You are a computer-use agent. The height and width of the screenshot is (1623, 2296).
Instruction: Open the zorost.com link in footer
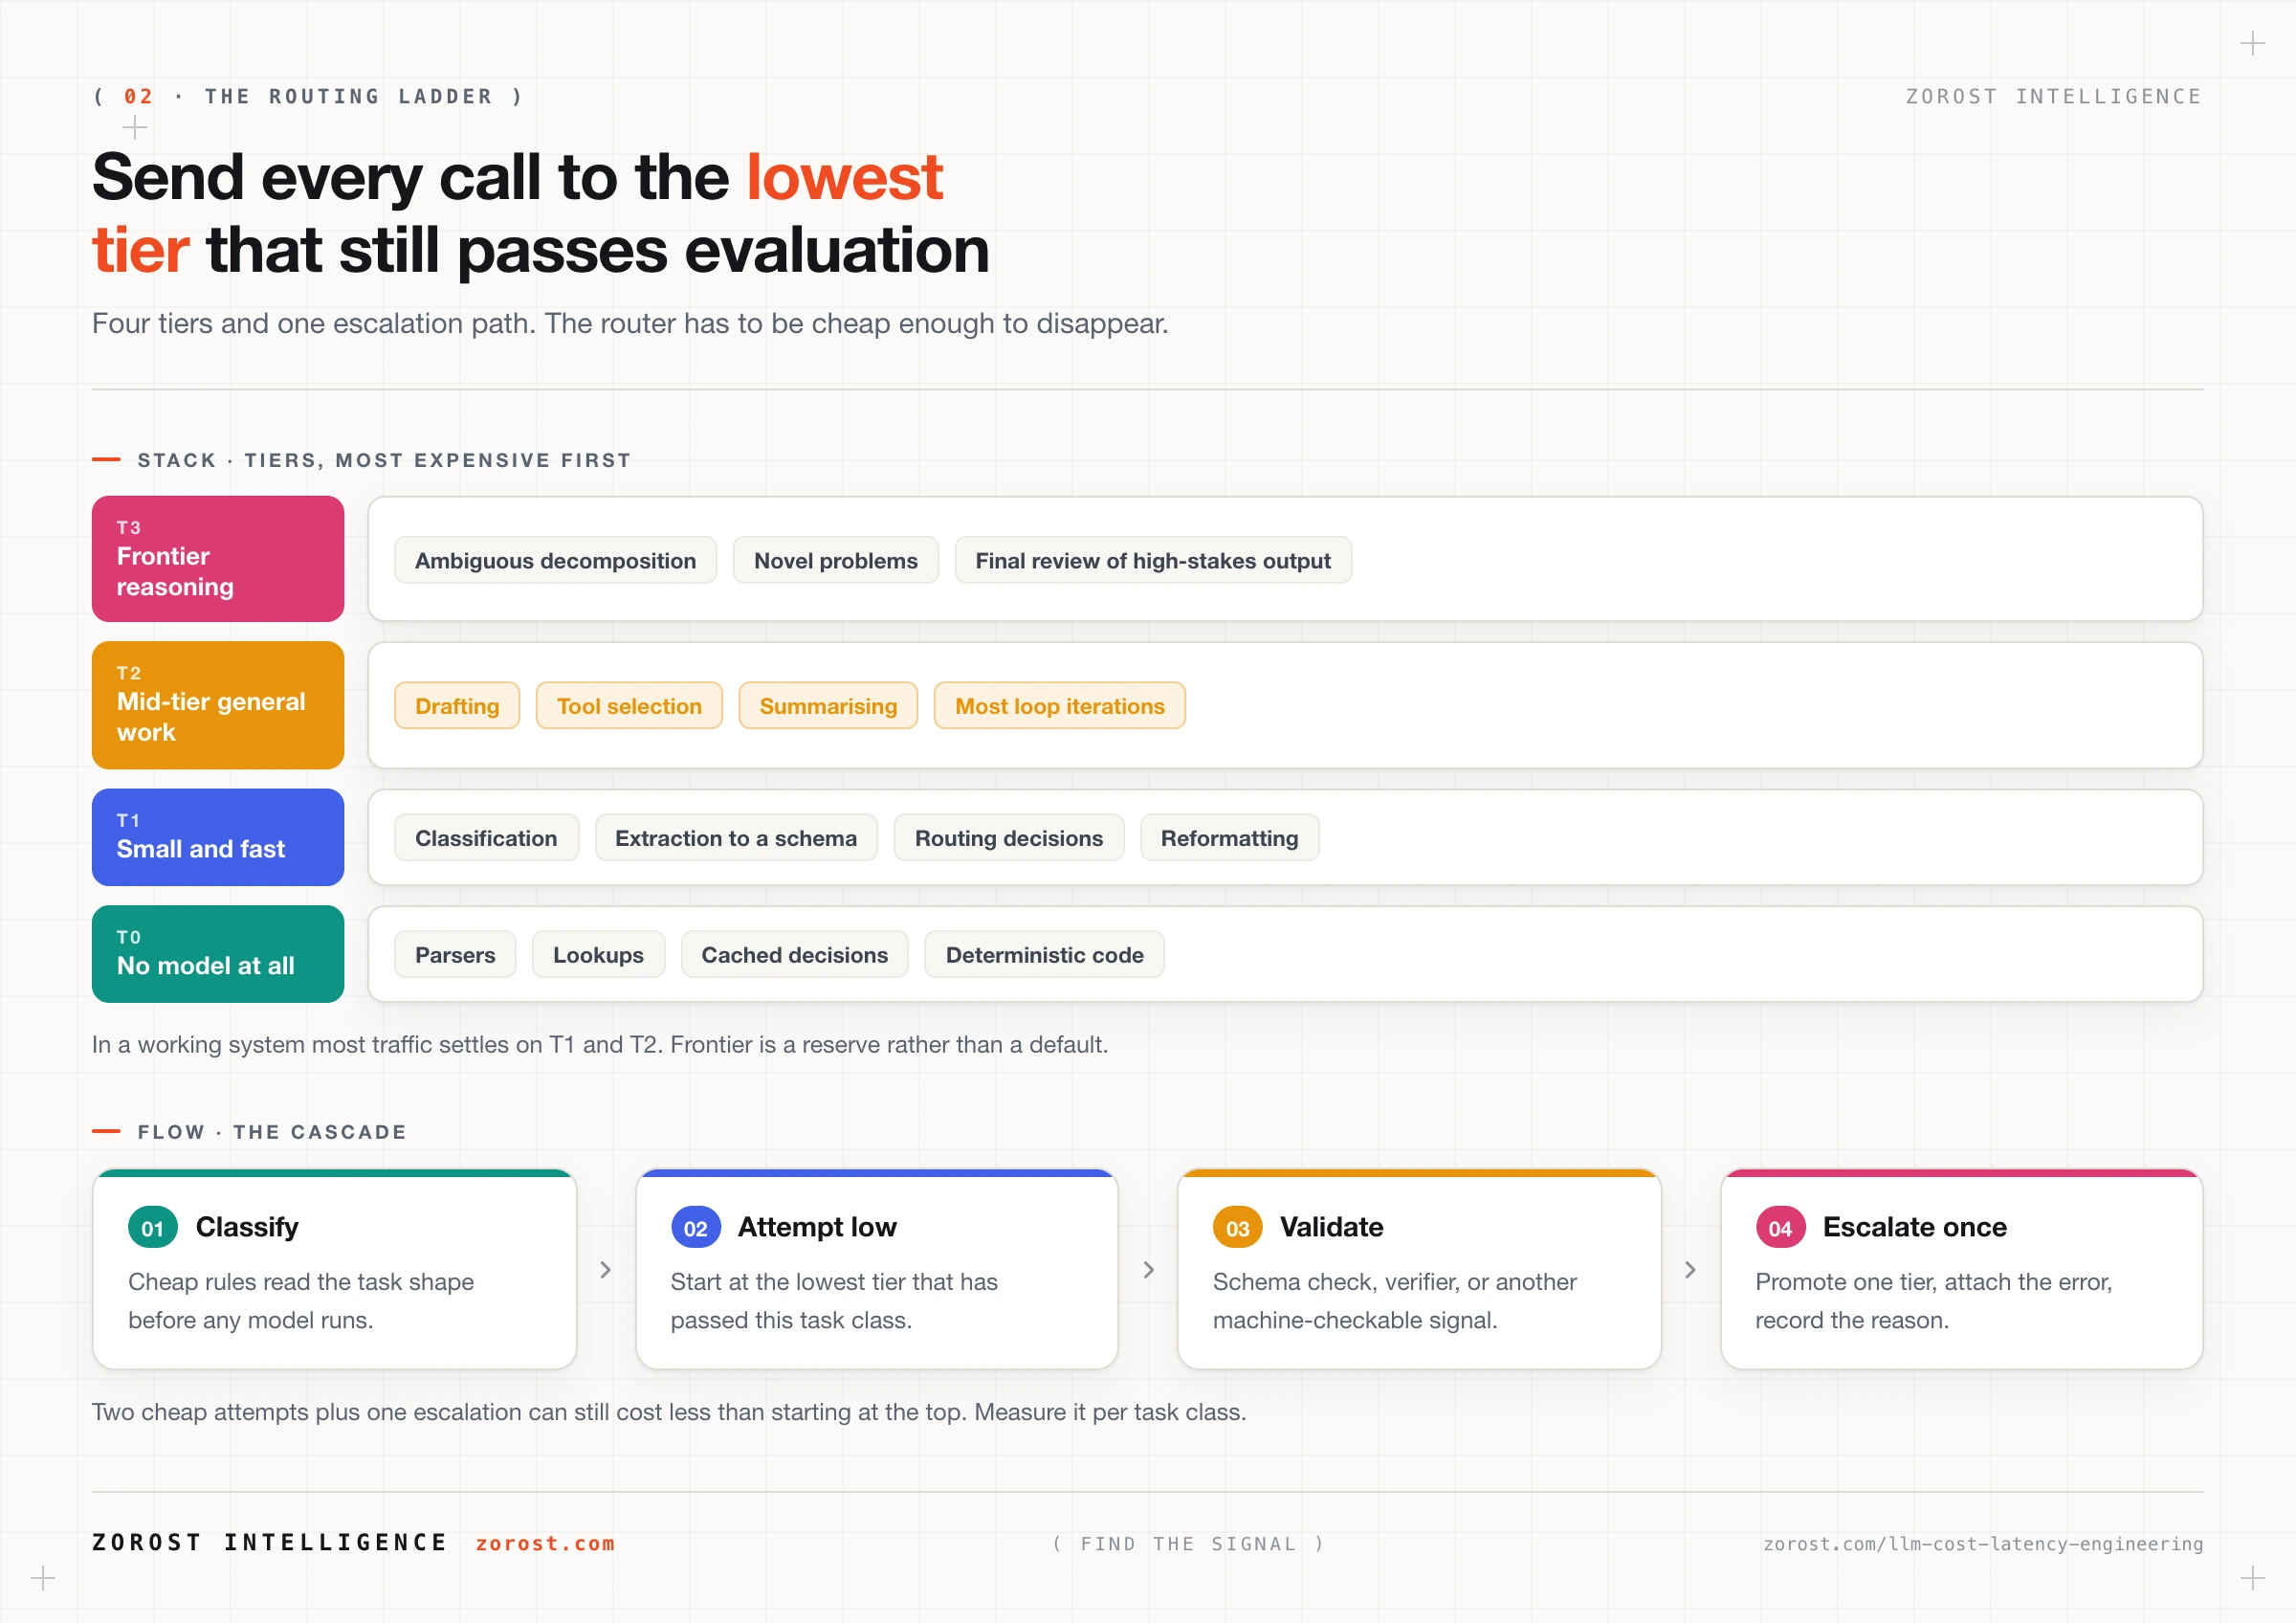pos(545,1543)
